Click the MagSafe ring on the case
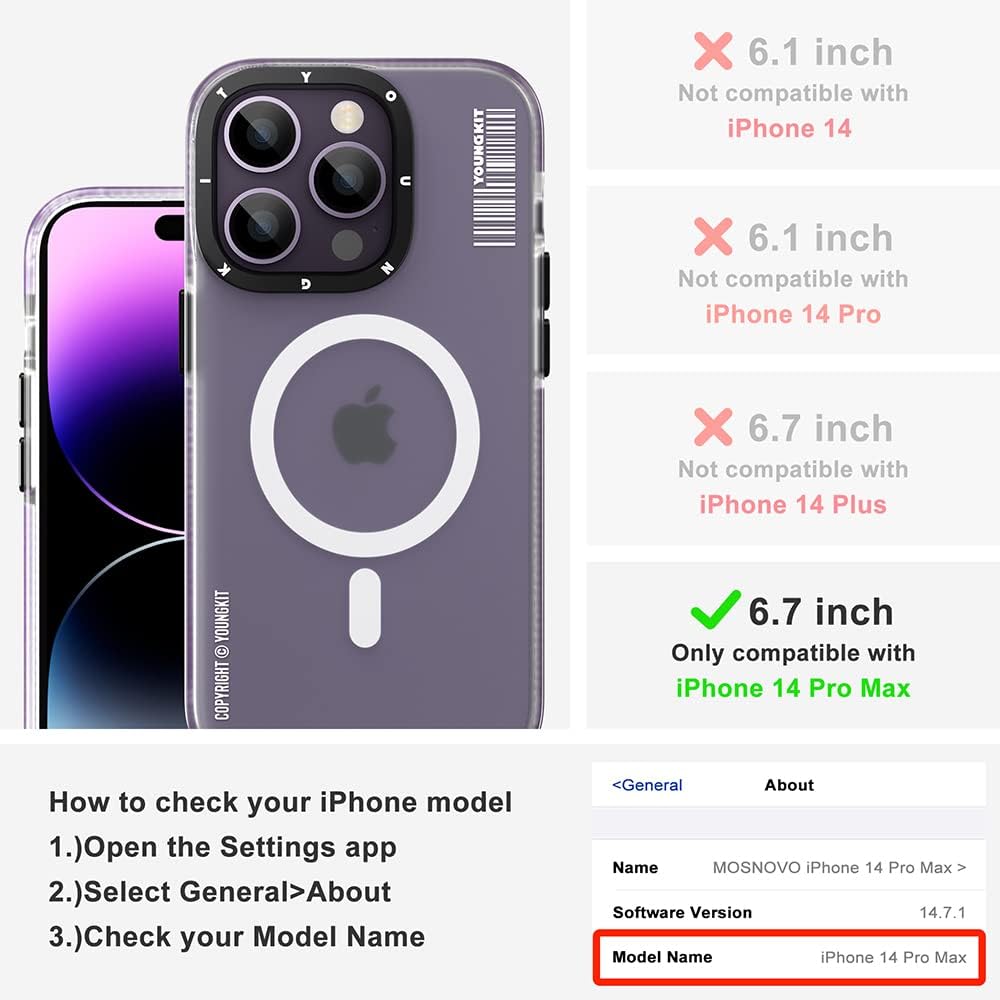Viewport: 1000px width, 1000px height. coord(365,436)
